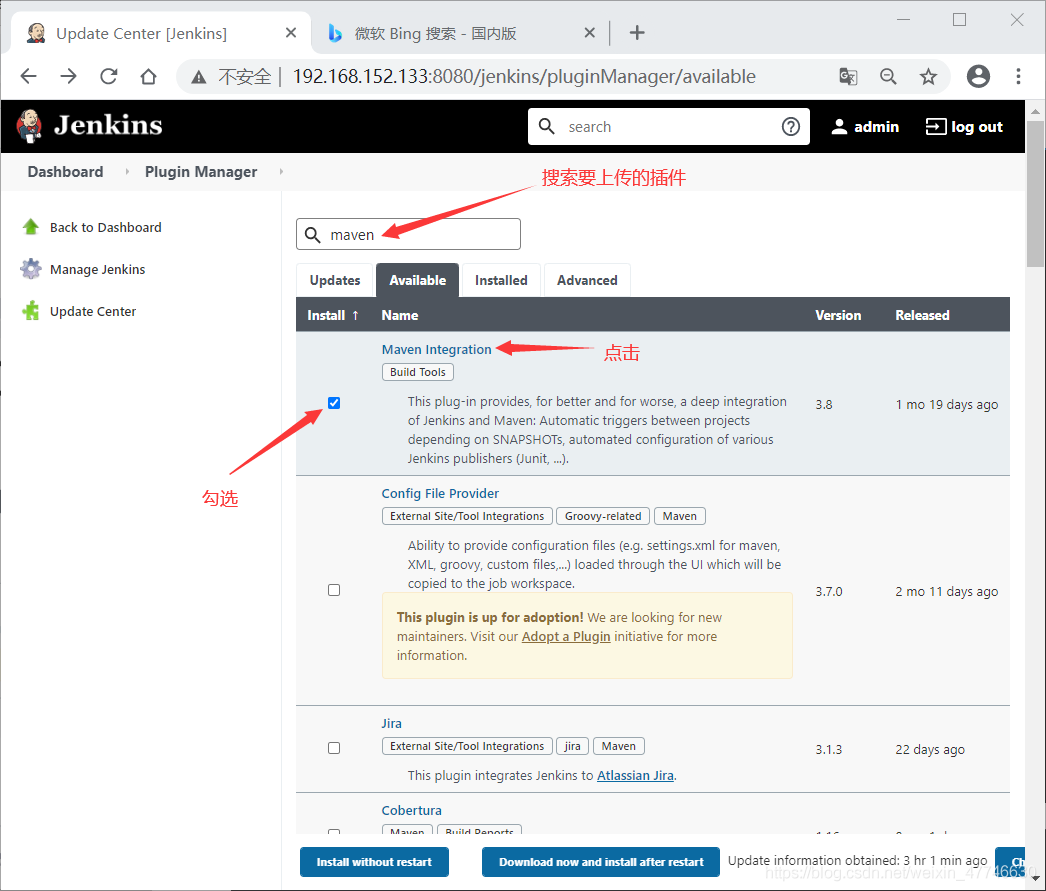1046x891 pixels.
Task: Click the browser back arrow
Action: 29,76
